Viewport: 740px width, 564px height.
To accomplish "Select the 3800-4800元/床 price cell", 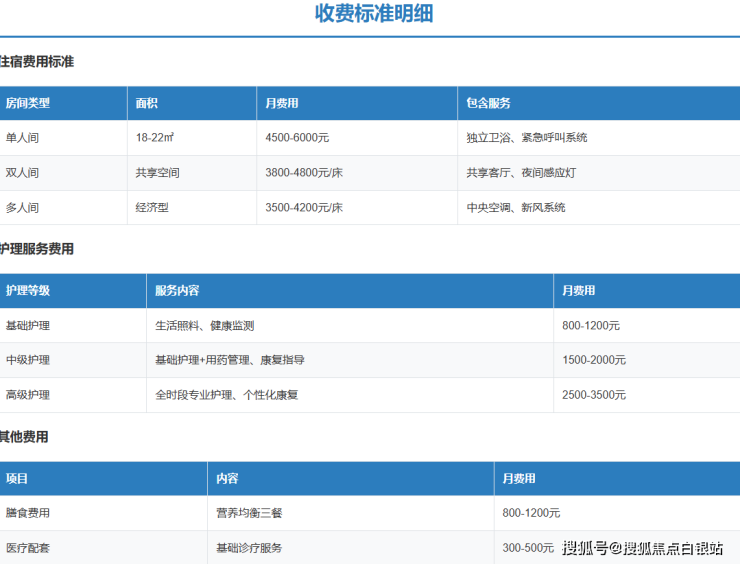I will point(304,173).
